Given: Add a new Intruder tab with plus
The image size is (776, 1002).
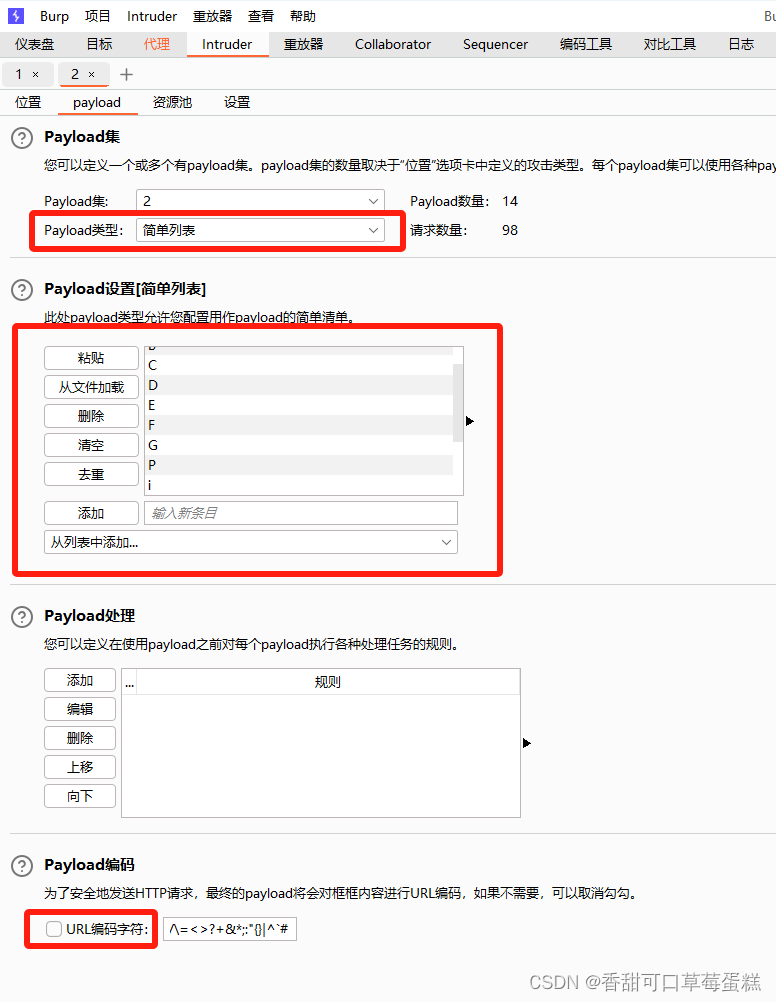Looking at the screenshot, I should point(127,75).
